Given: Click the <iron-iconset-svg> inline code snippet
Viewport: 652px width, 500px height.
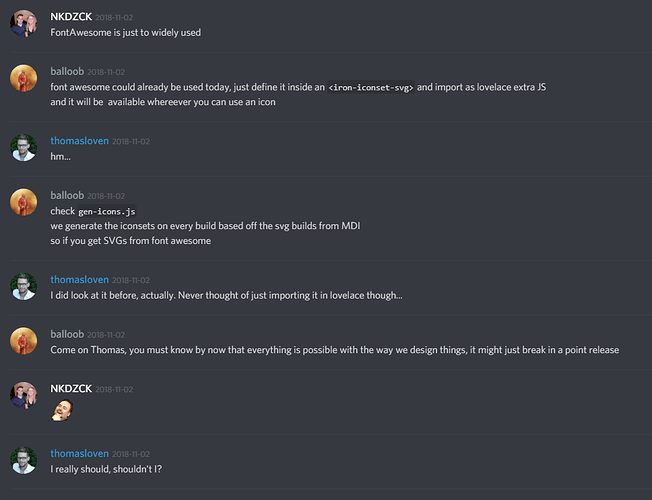Looking at the screenshot, I should click(x=371, y=88).
